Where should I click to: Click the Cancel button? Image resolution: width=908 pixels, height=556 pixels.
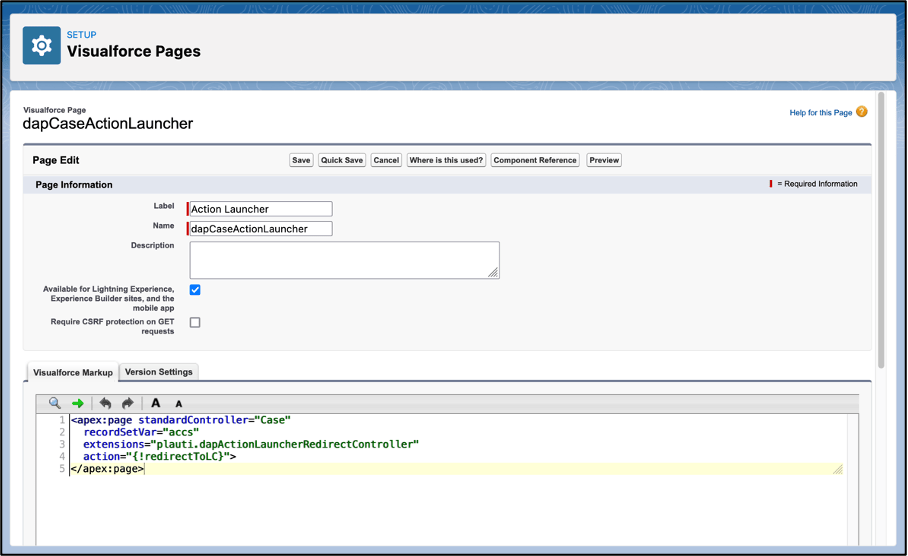click(386, 160)
